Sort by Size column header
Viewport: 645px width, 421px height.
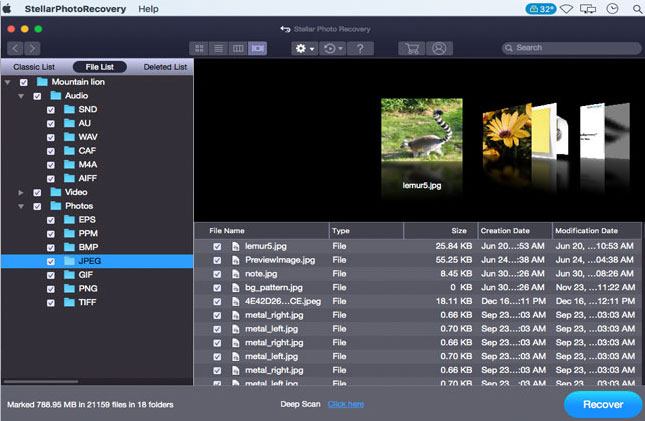(441, 231)
